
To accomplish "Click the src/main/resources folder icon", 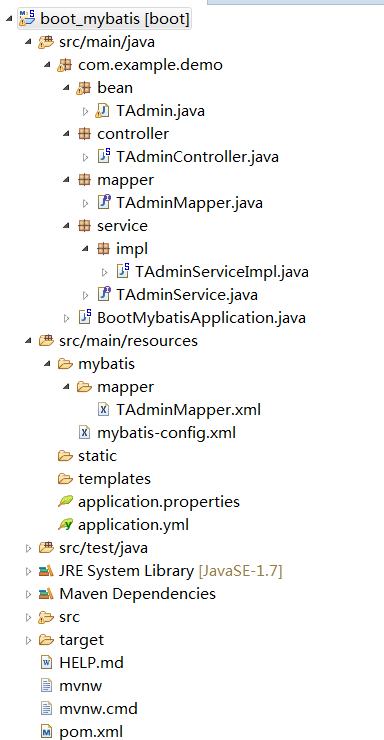I will [46, 341].
